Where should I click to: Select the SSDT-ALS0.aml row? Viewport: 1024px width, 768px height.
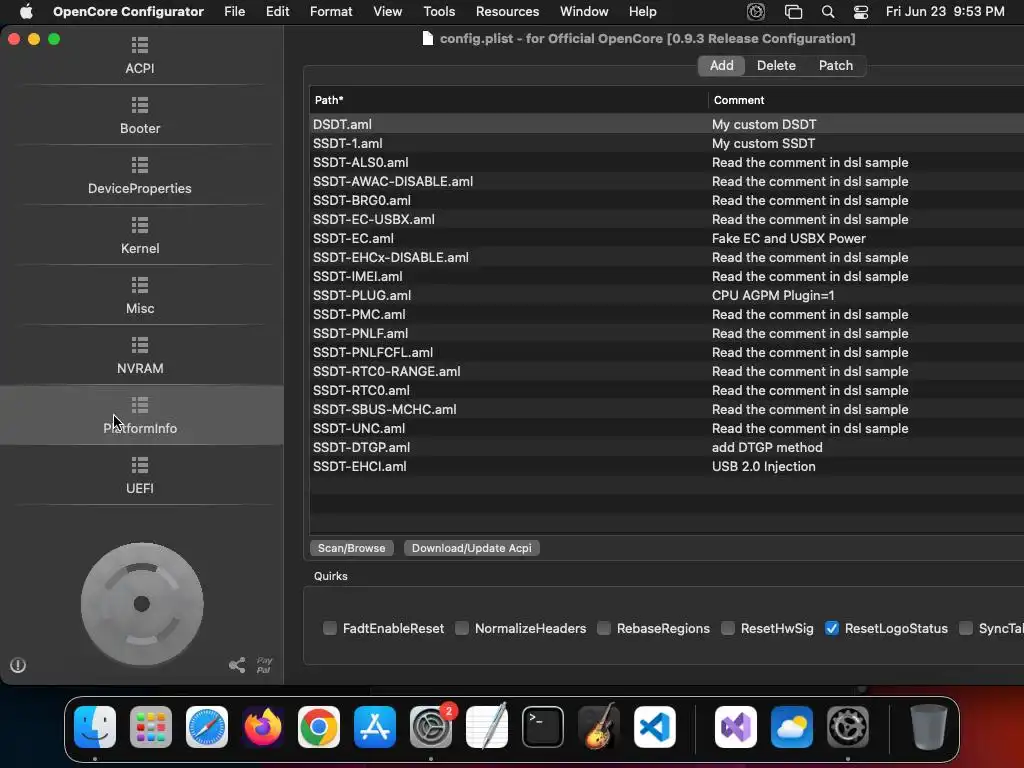tap(667, 162)
